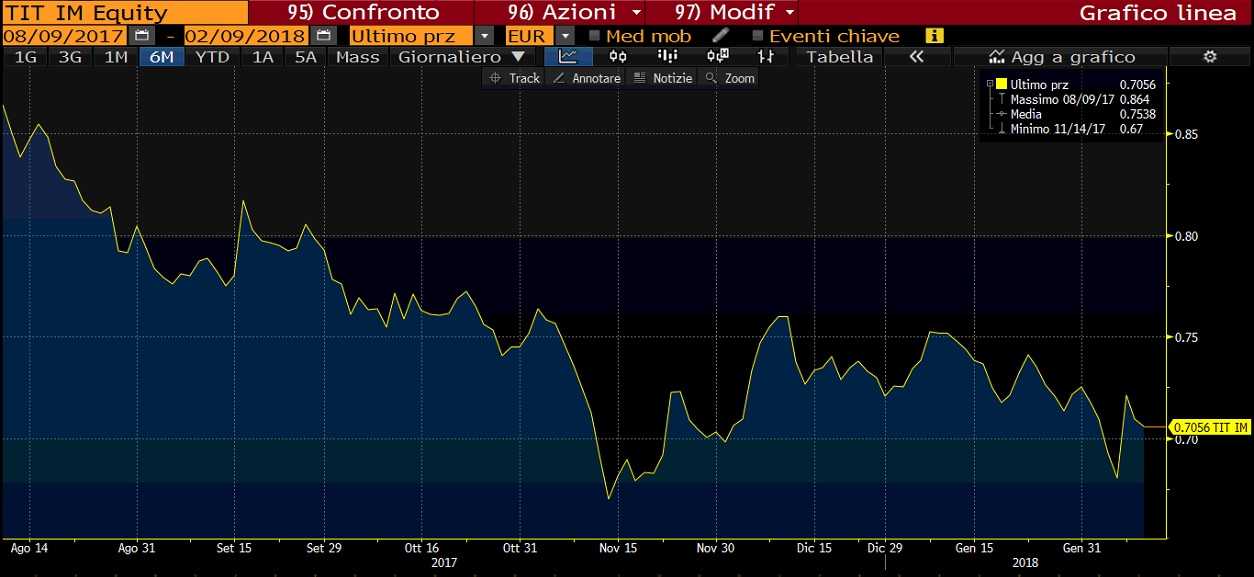This screenshot has height=577, width=1254.
Task: Select the bar chart style icon
Action: tap(668, 57)
